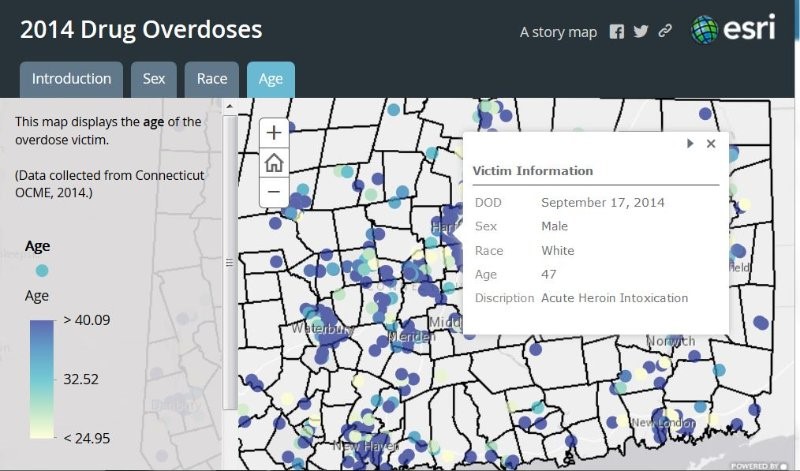Click the 'White' race value

pos(558,251)
